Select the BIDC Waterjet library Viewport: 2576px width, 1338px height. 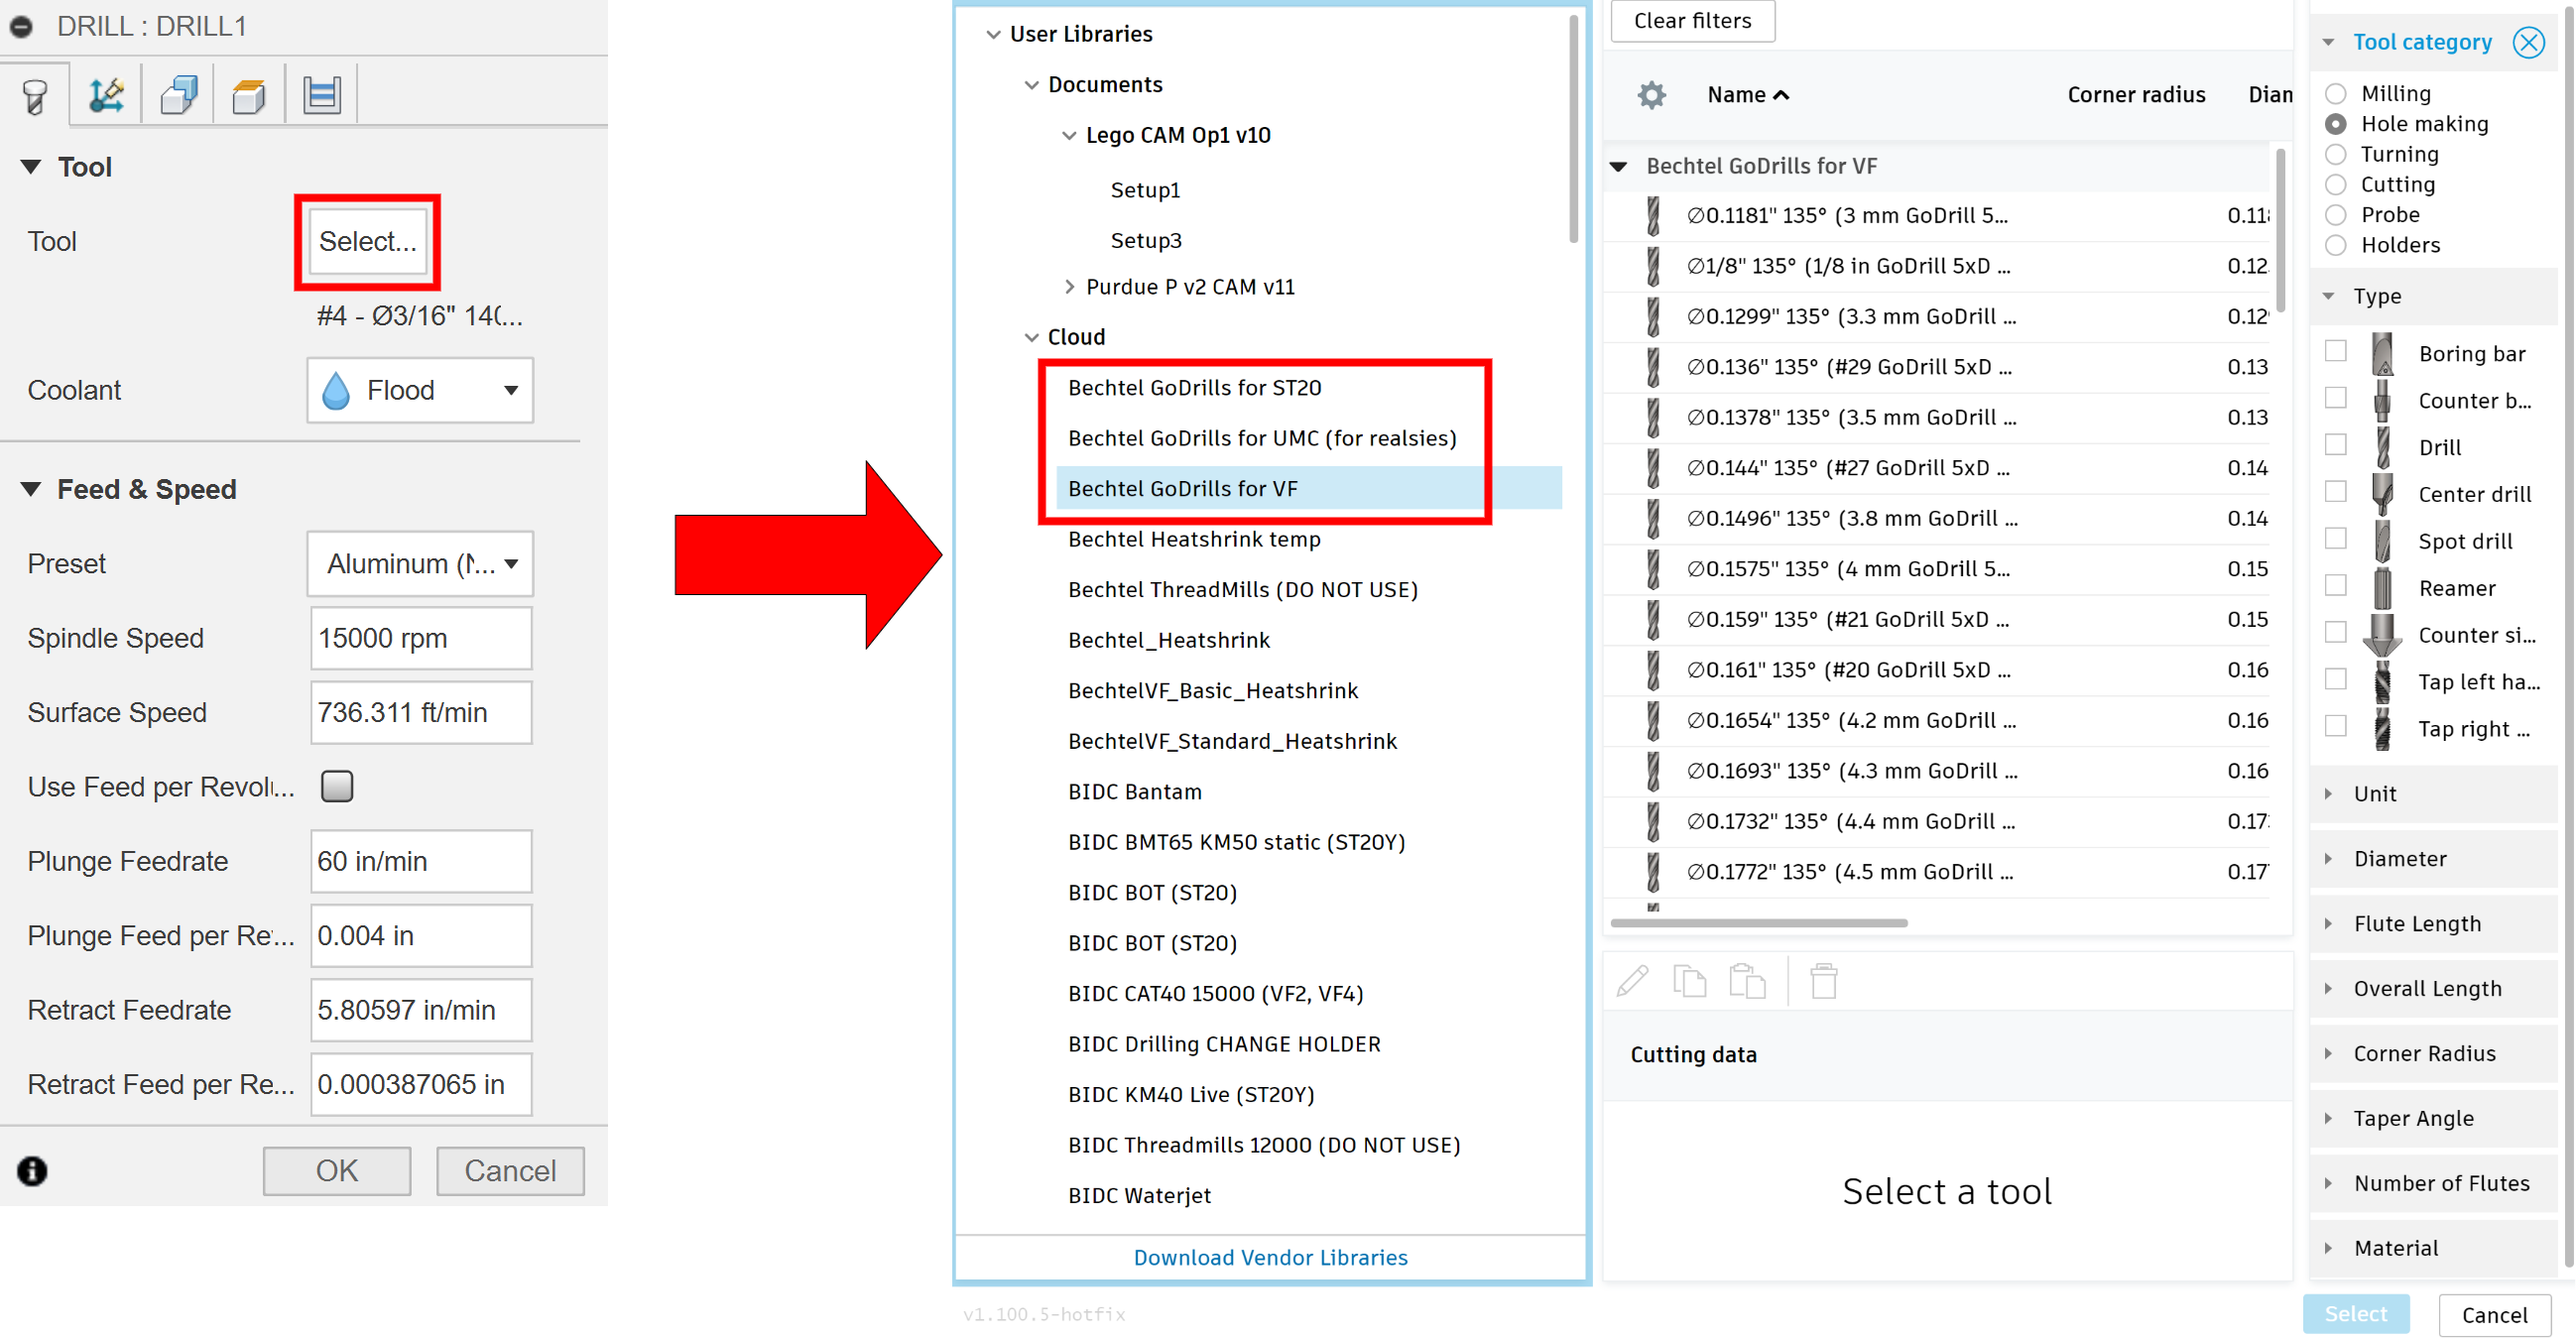click(1139, 1195)
